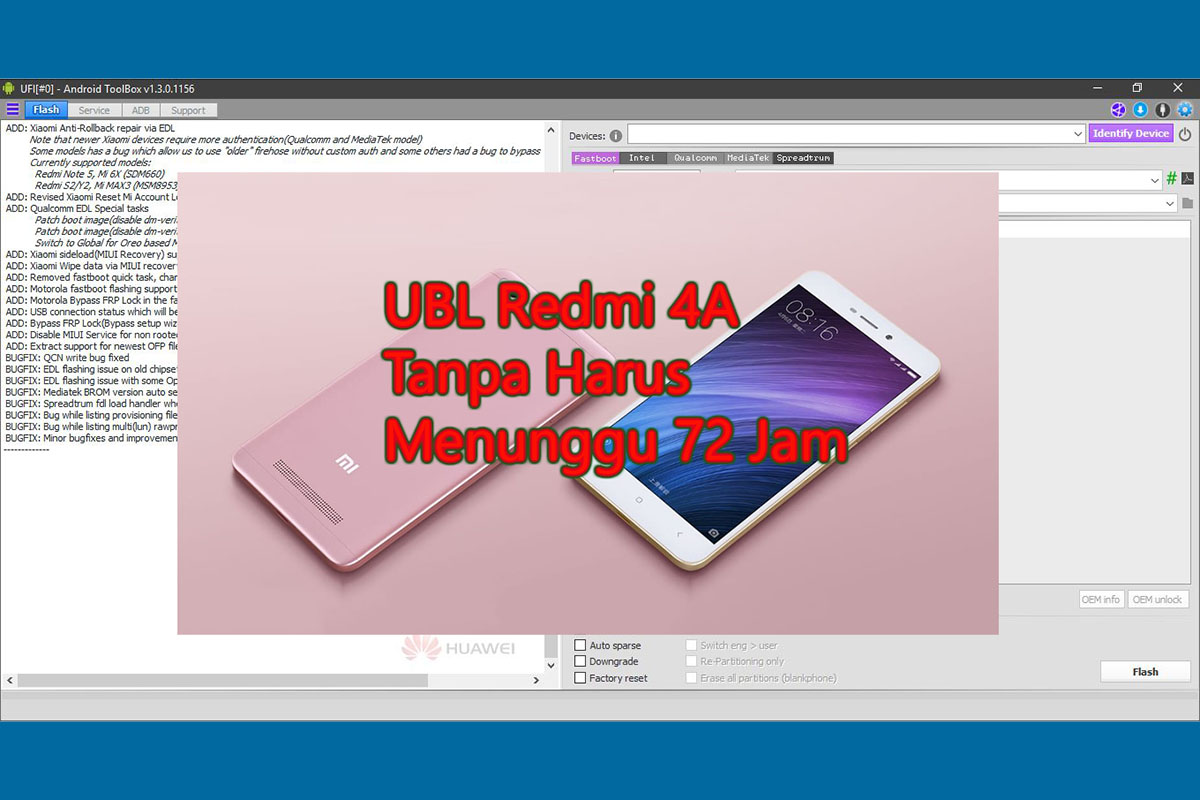Click the power icon beside Identify Device
The width and height of the screenshot is (1200, 800).
coord(1185,134)
